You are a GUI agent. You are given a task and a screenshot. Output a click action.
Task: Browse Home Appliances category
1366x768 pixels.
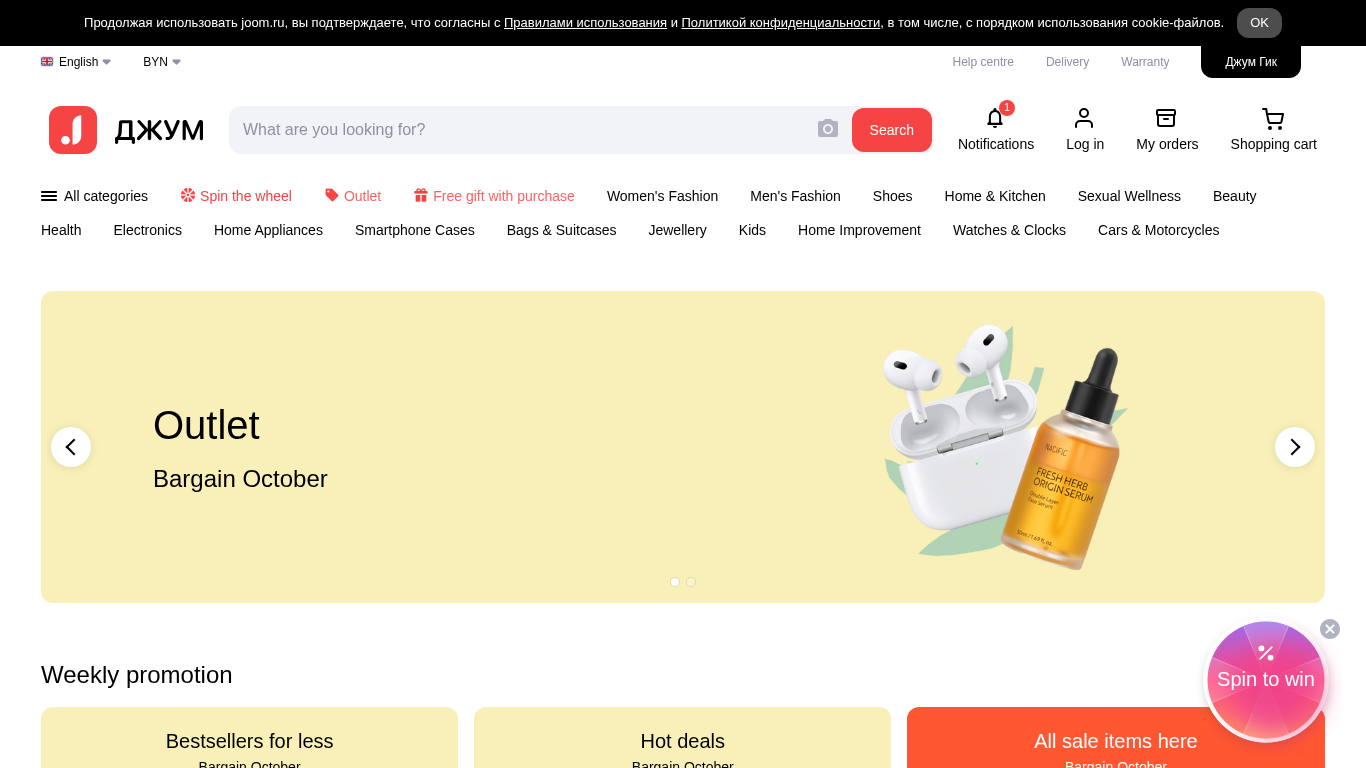(268, 230)
